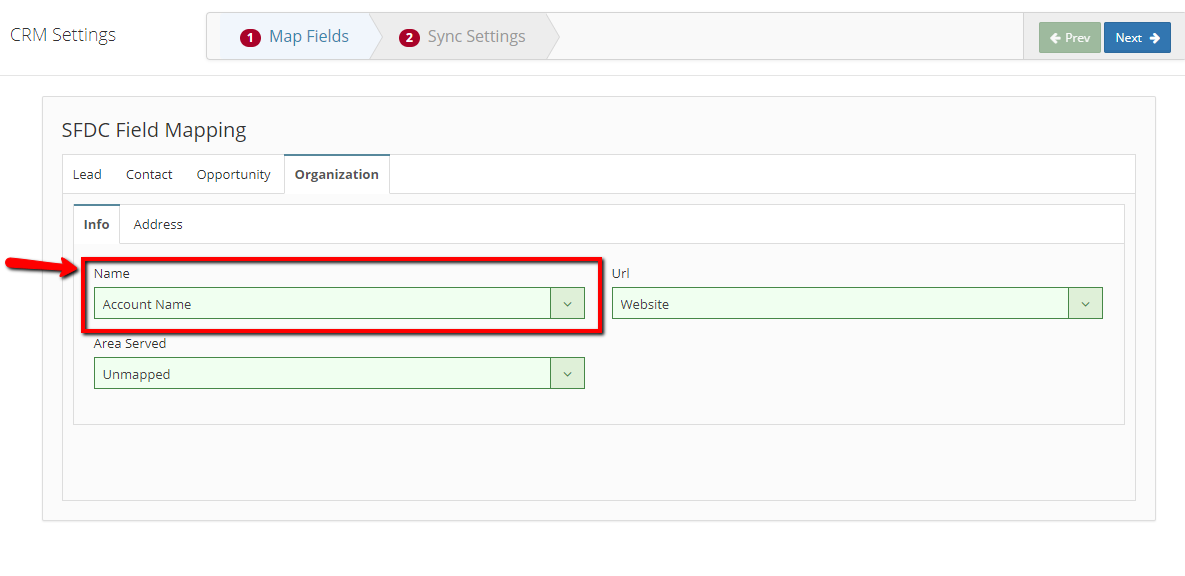Open the Name field Account Name dropdown
Screen dimensions: 1185x576
(339, 303)
